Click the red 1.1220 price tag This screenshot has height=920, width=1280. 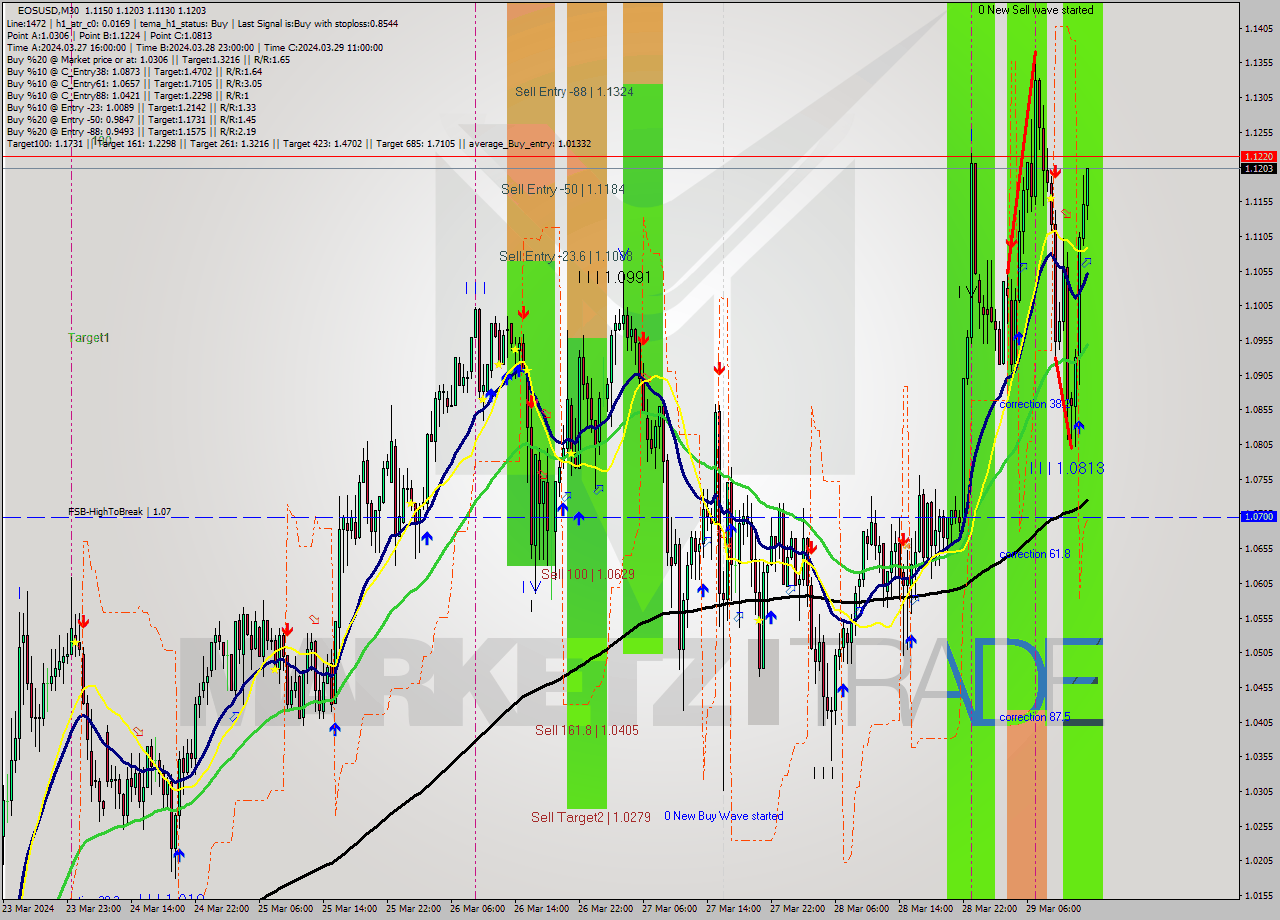click(1257, 157)
